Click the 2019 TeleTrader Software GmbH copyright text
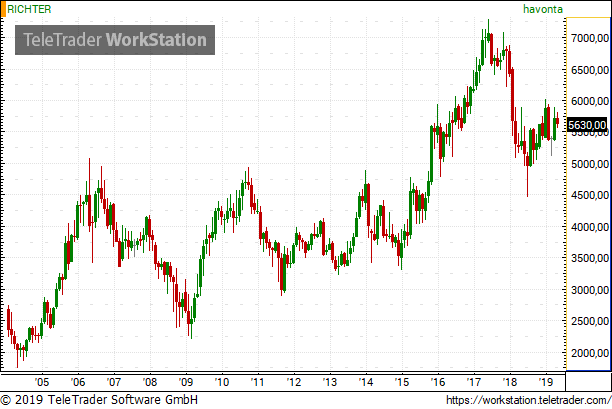The width and height of the screenshot is (612, 409). tap(99, 400)
